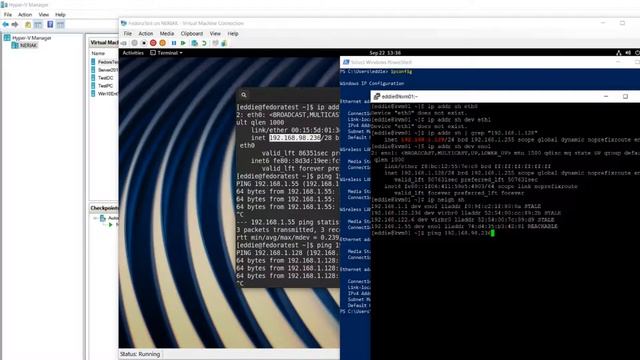
Task: Select the FedoraTest virtual machine row
Action: tap(104, 62)
